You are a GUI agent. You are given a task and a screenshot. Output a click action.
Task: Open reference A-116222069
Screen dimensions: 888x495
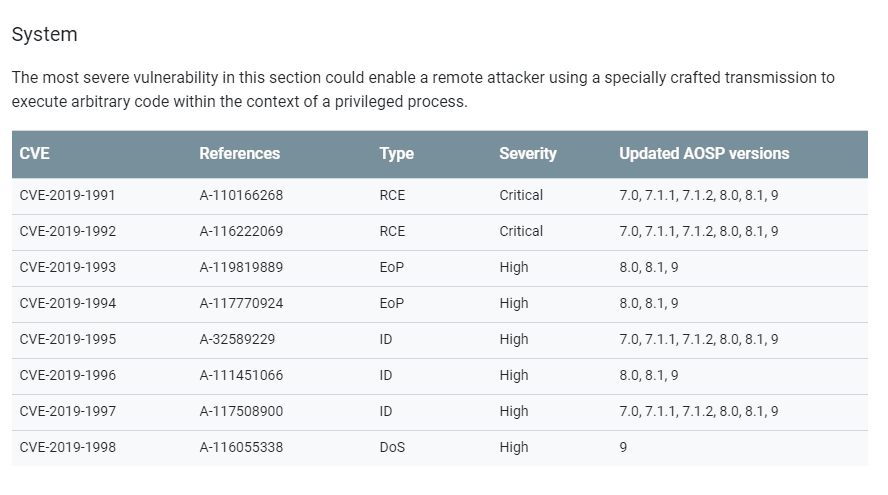coord(241,231)
